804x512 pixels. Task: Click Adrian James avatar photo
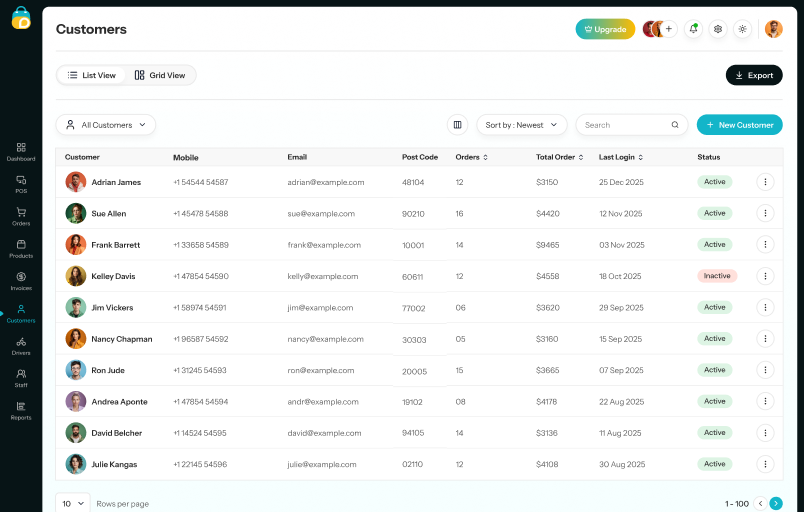click(75, 182)
